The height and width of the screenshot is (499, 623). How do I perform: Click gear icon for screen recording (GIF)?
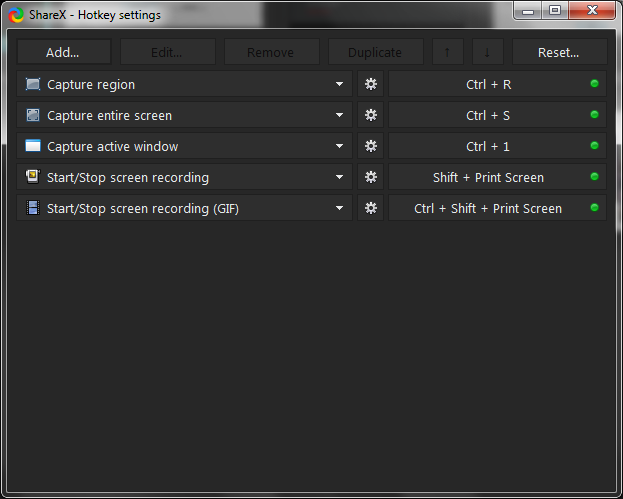[370, 208]
